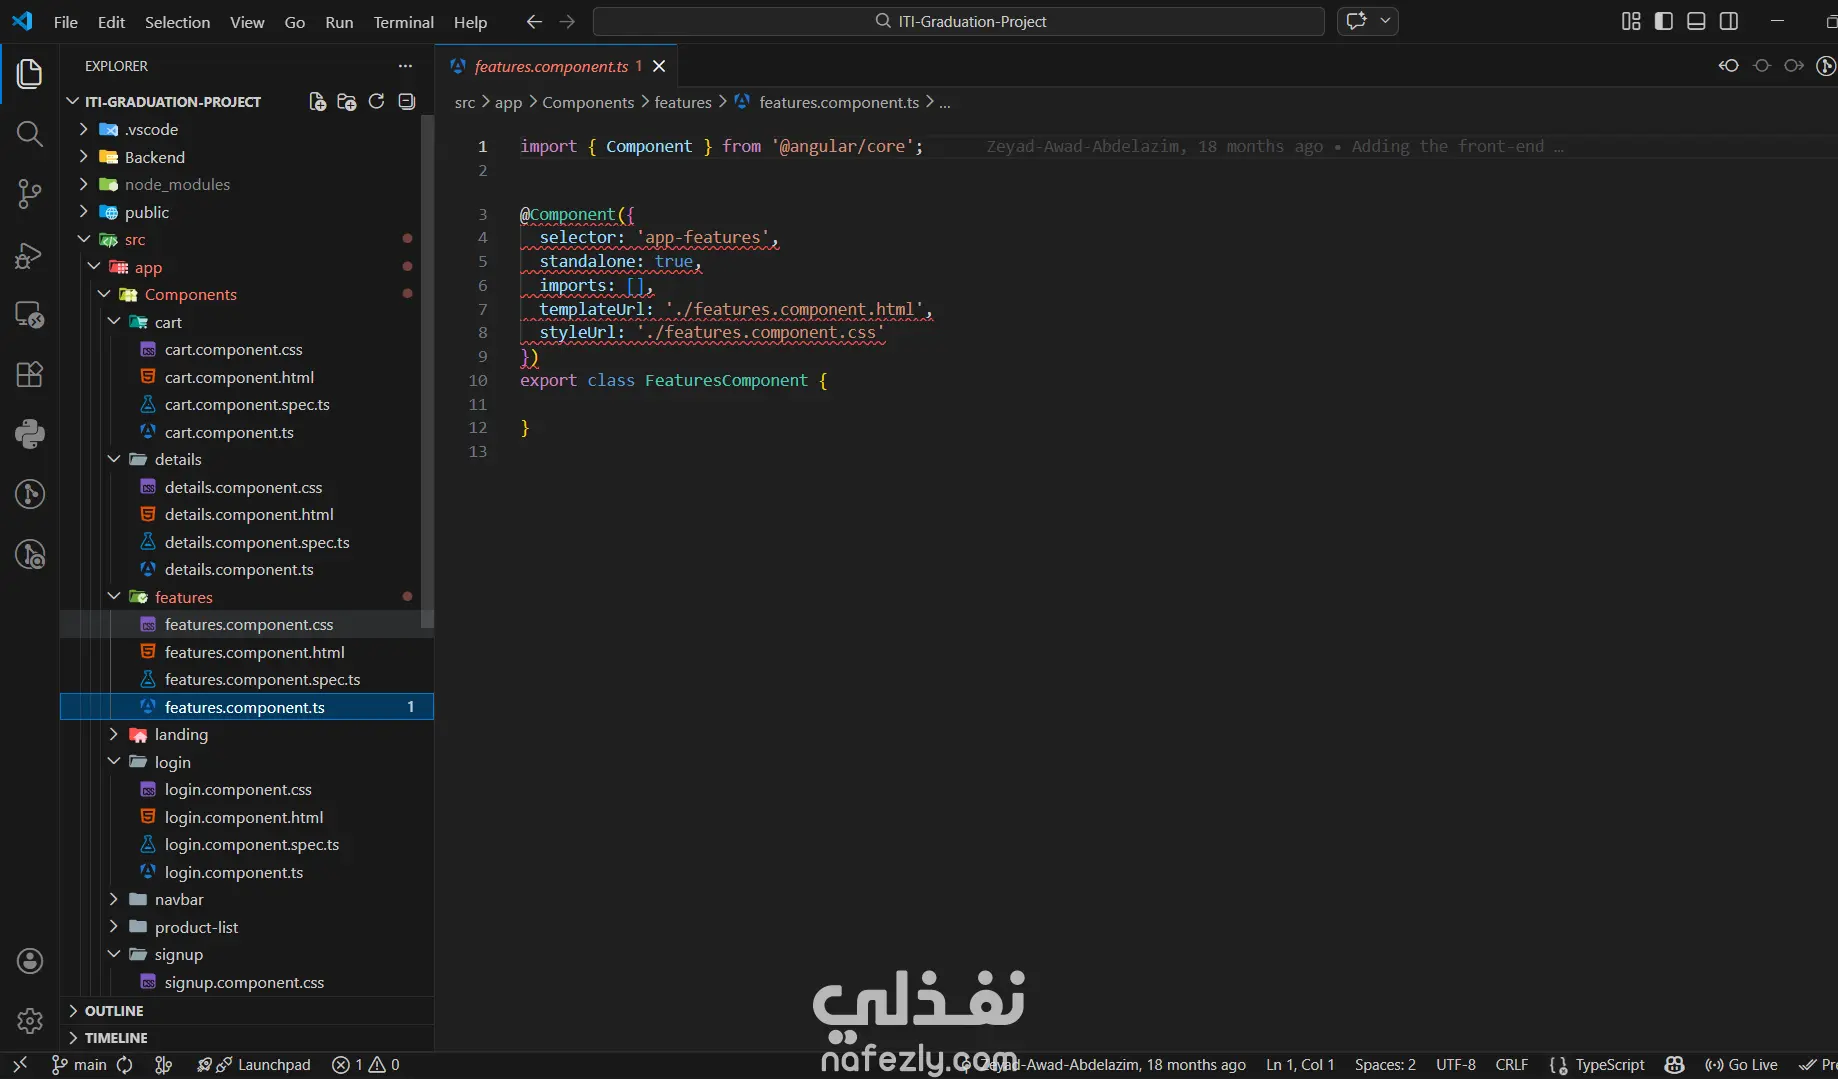Image resolution: width=1838 pixels, height=1079 pixels.
Task: Go forward in navigation history
Action: 567,22
